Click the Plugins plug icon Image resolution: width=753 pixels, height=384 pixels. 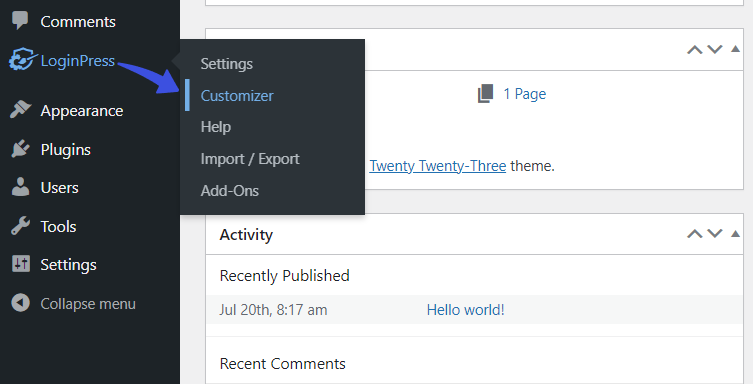(20, 149)
